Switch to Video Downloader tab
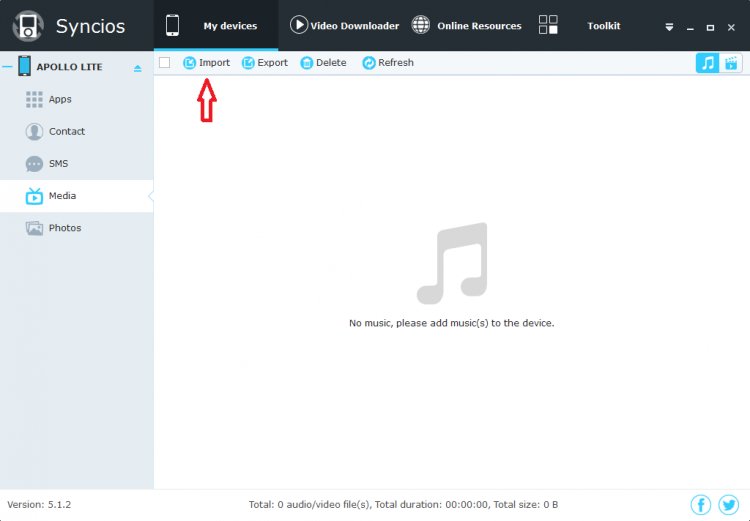The width and height of the screenshot is (750, 521). pos(344,26)
